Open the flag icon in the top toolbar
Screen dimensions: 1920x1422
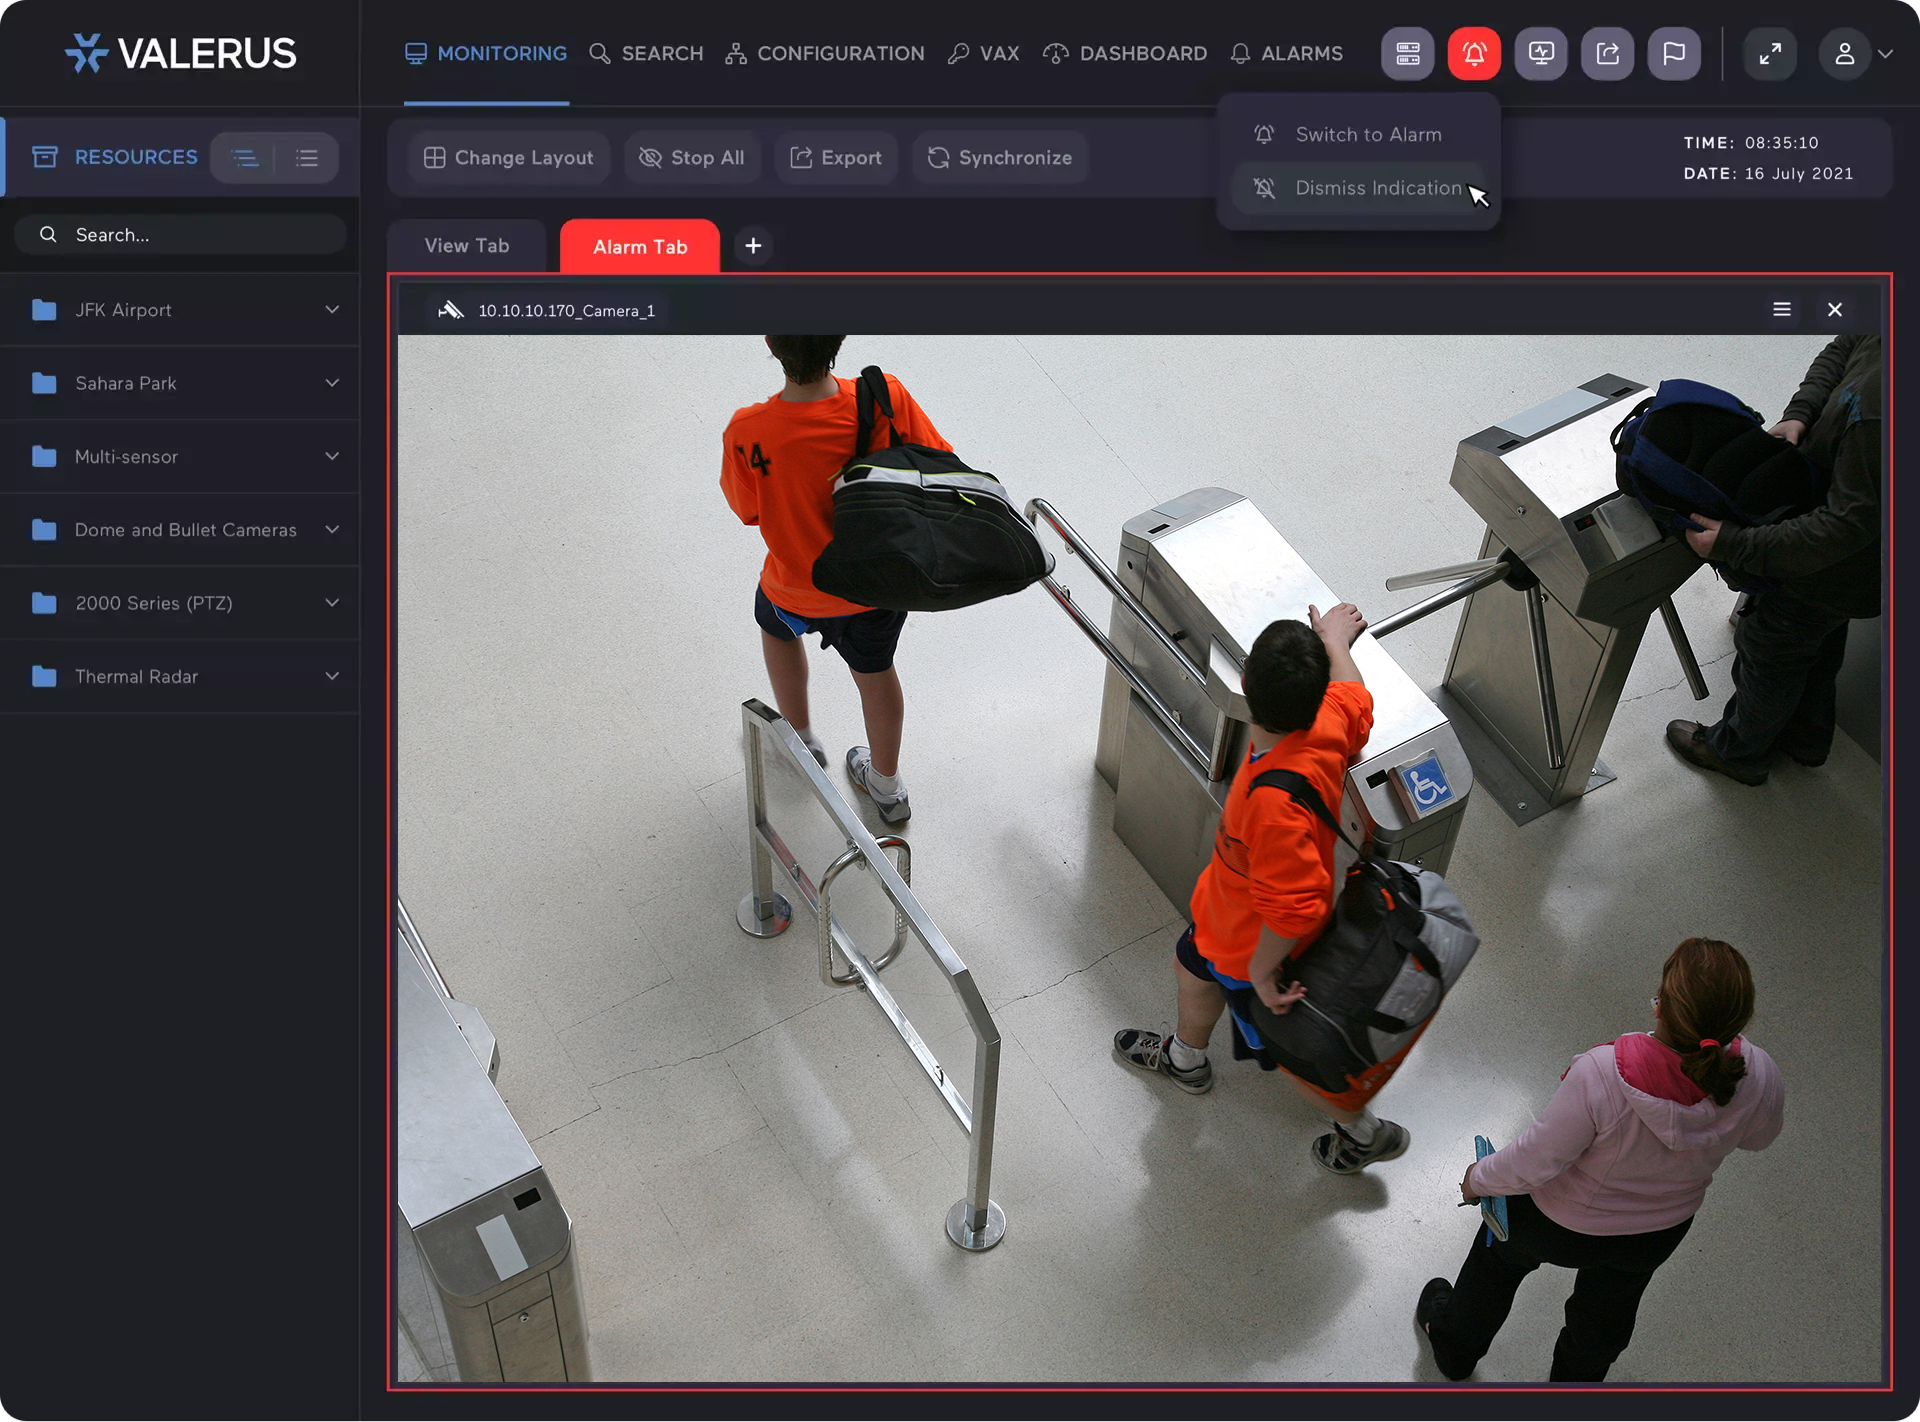1674,53
